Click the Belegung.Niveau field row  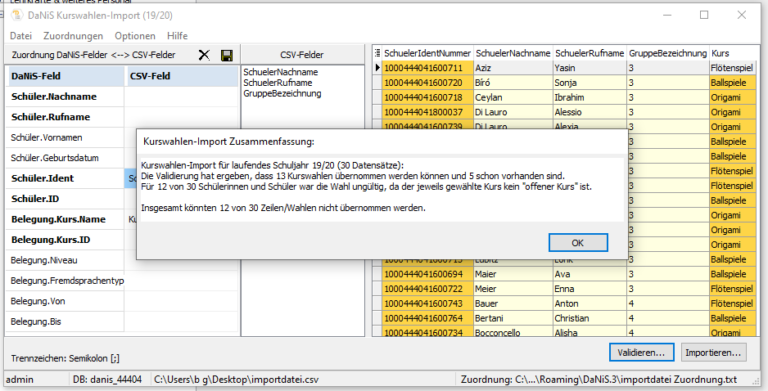pos(121,260)
